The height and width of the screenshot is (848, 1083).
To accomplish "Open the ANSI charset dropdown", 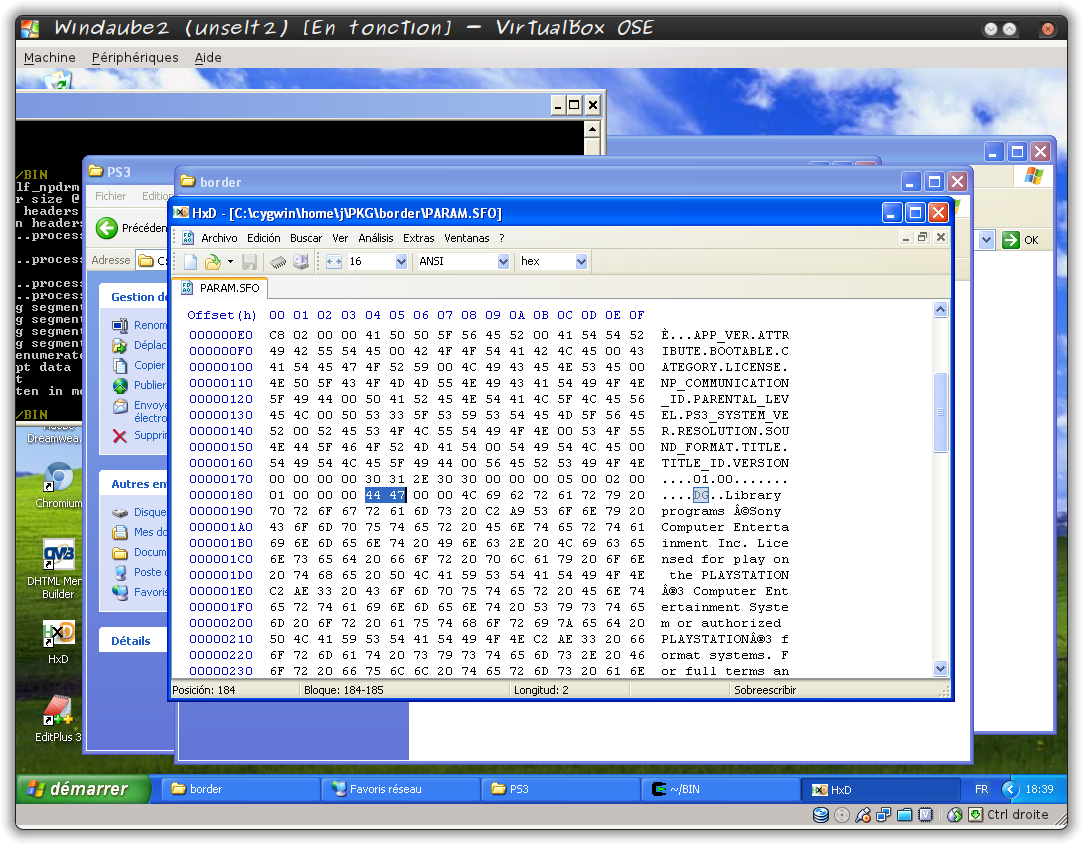I will tap(503, 262).
